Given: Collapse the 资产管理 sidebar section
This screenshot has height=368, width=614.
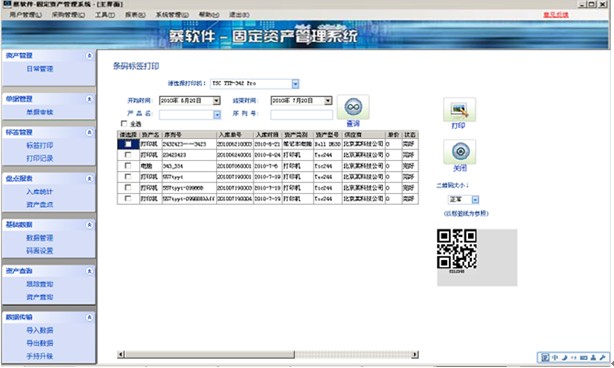Looking at the screenshot, I should pos(89,56).
